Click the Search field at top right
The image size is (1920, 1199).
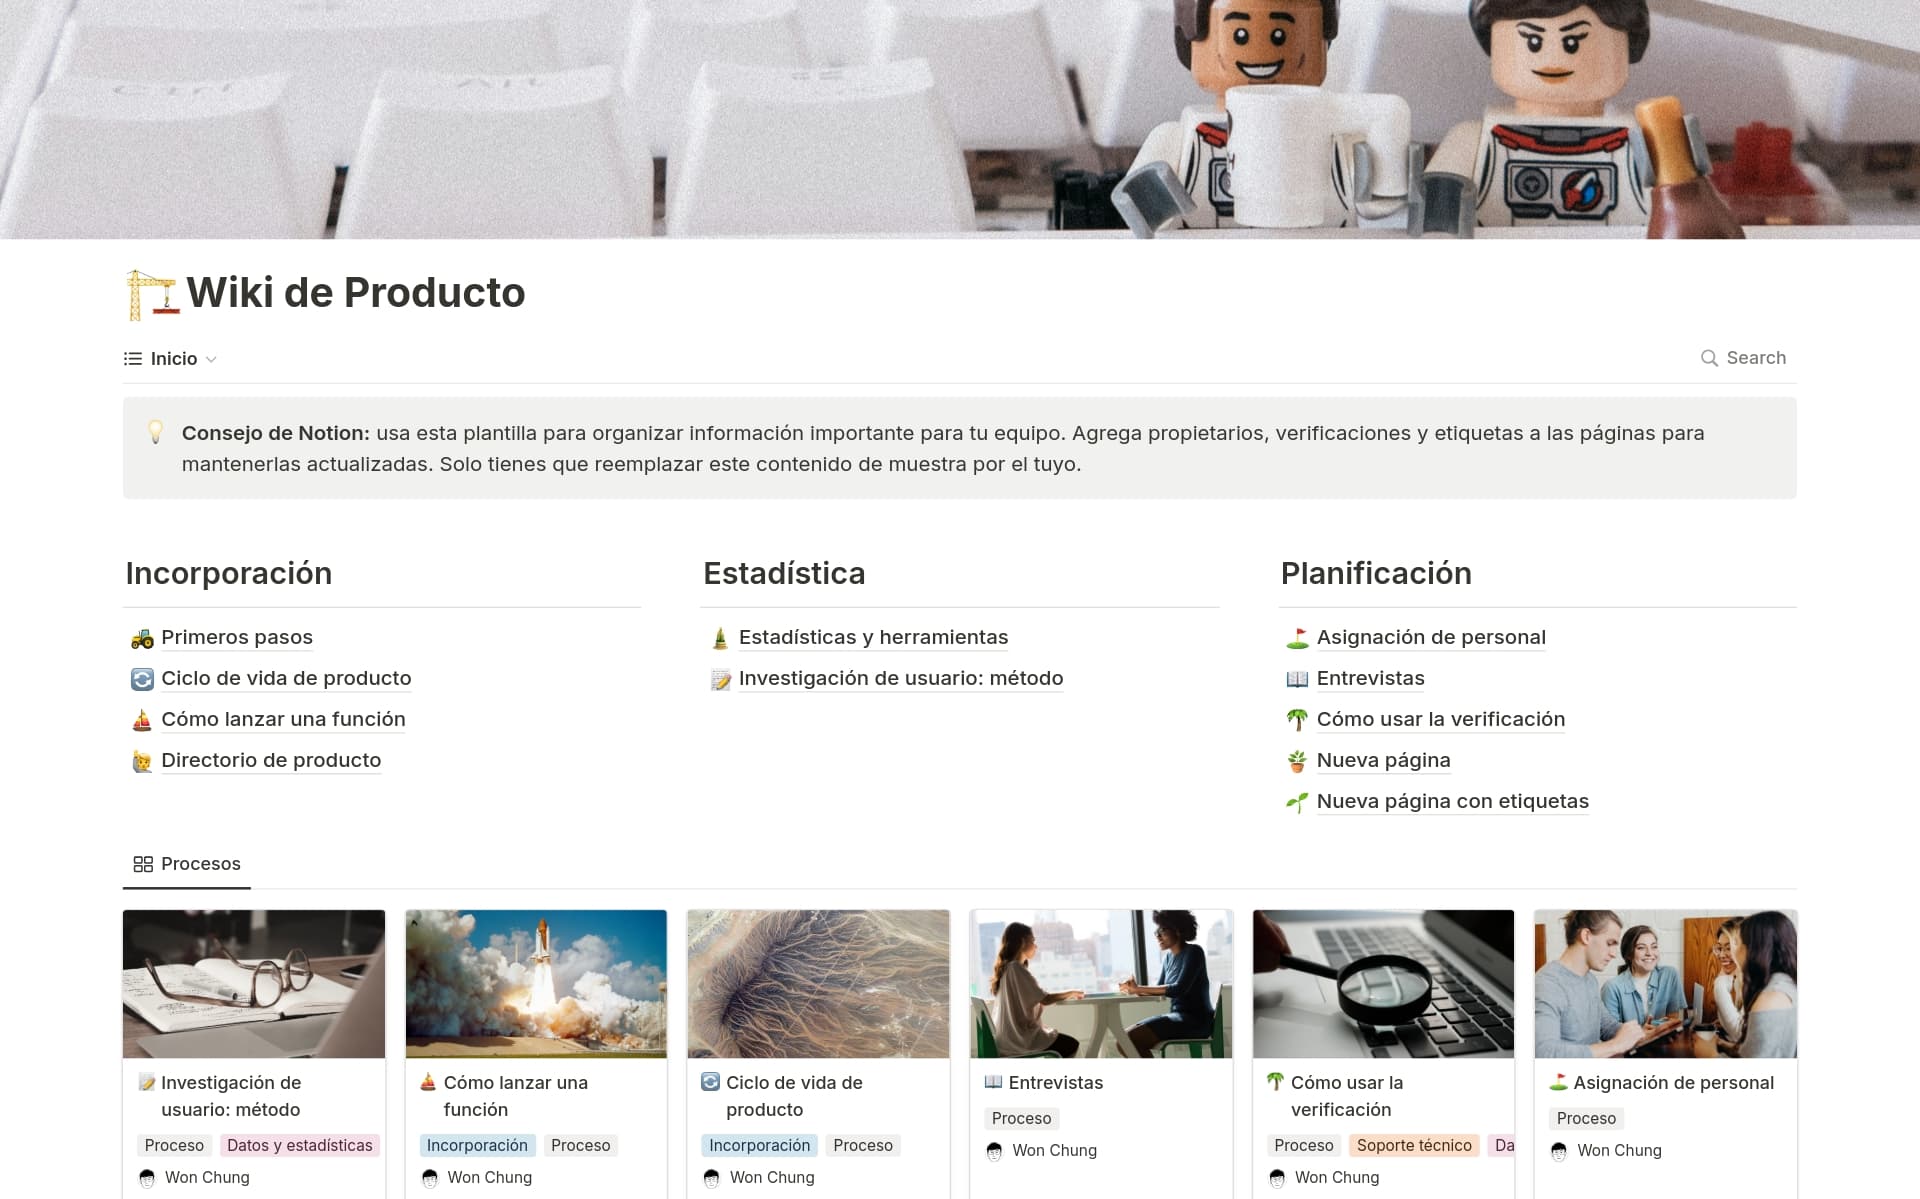pos(1755,358)
